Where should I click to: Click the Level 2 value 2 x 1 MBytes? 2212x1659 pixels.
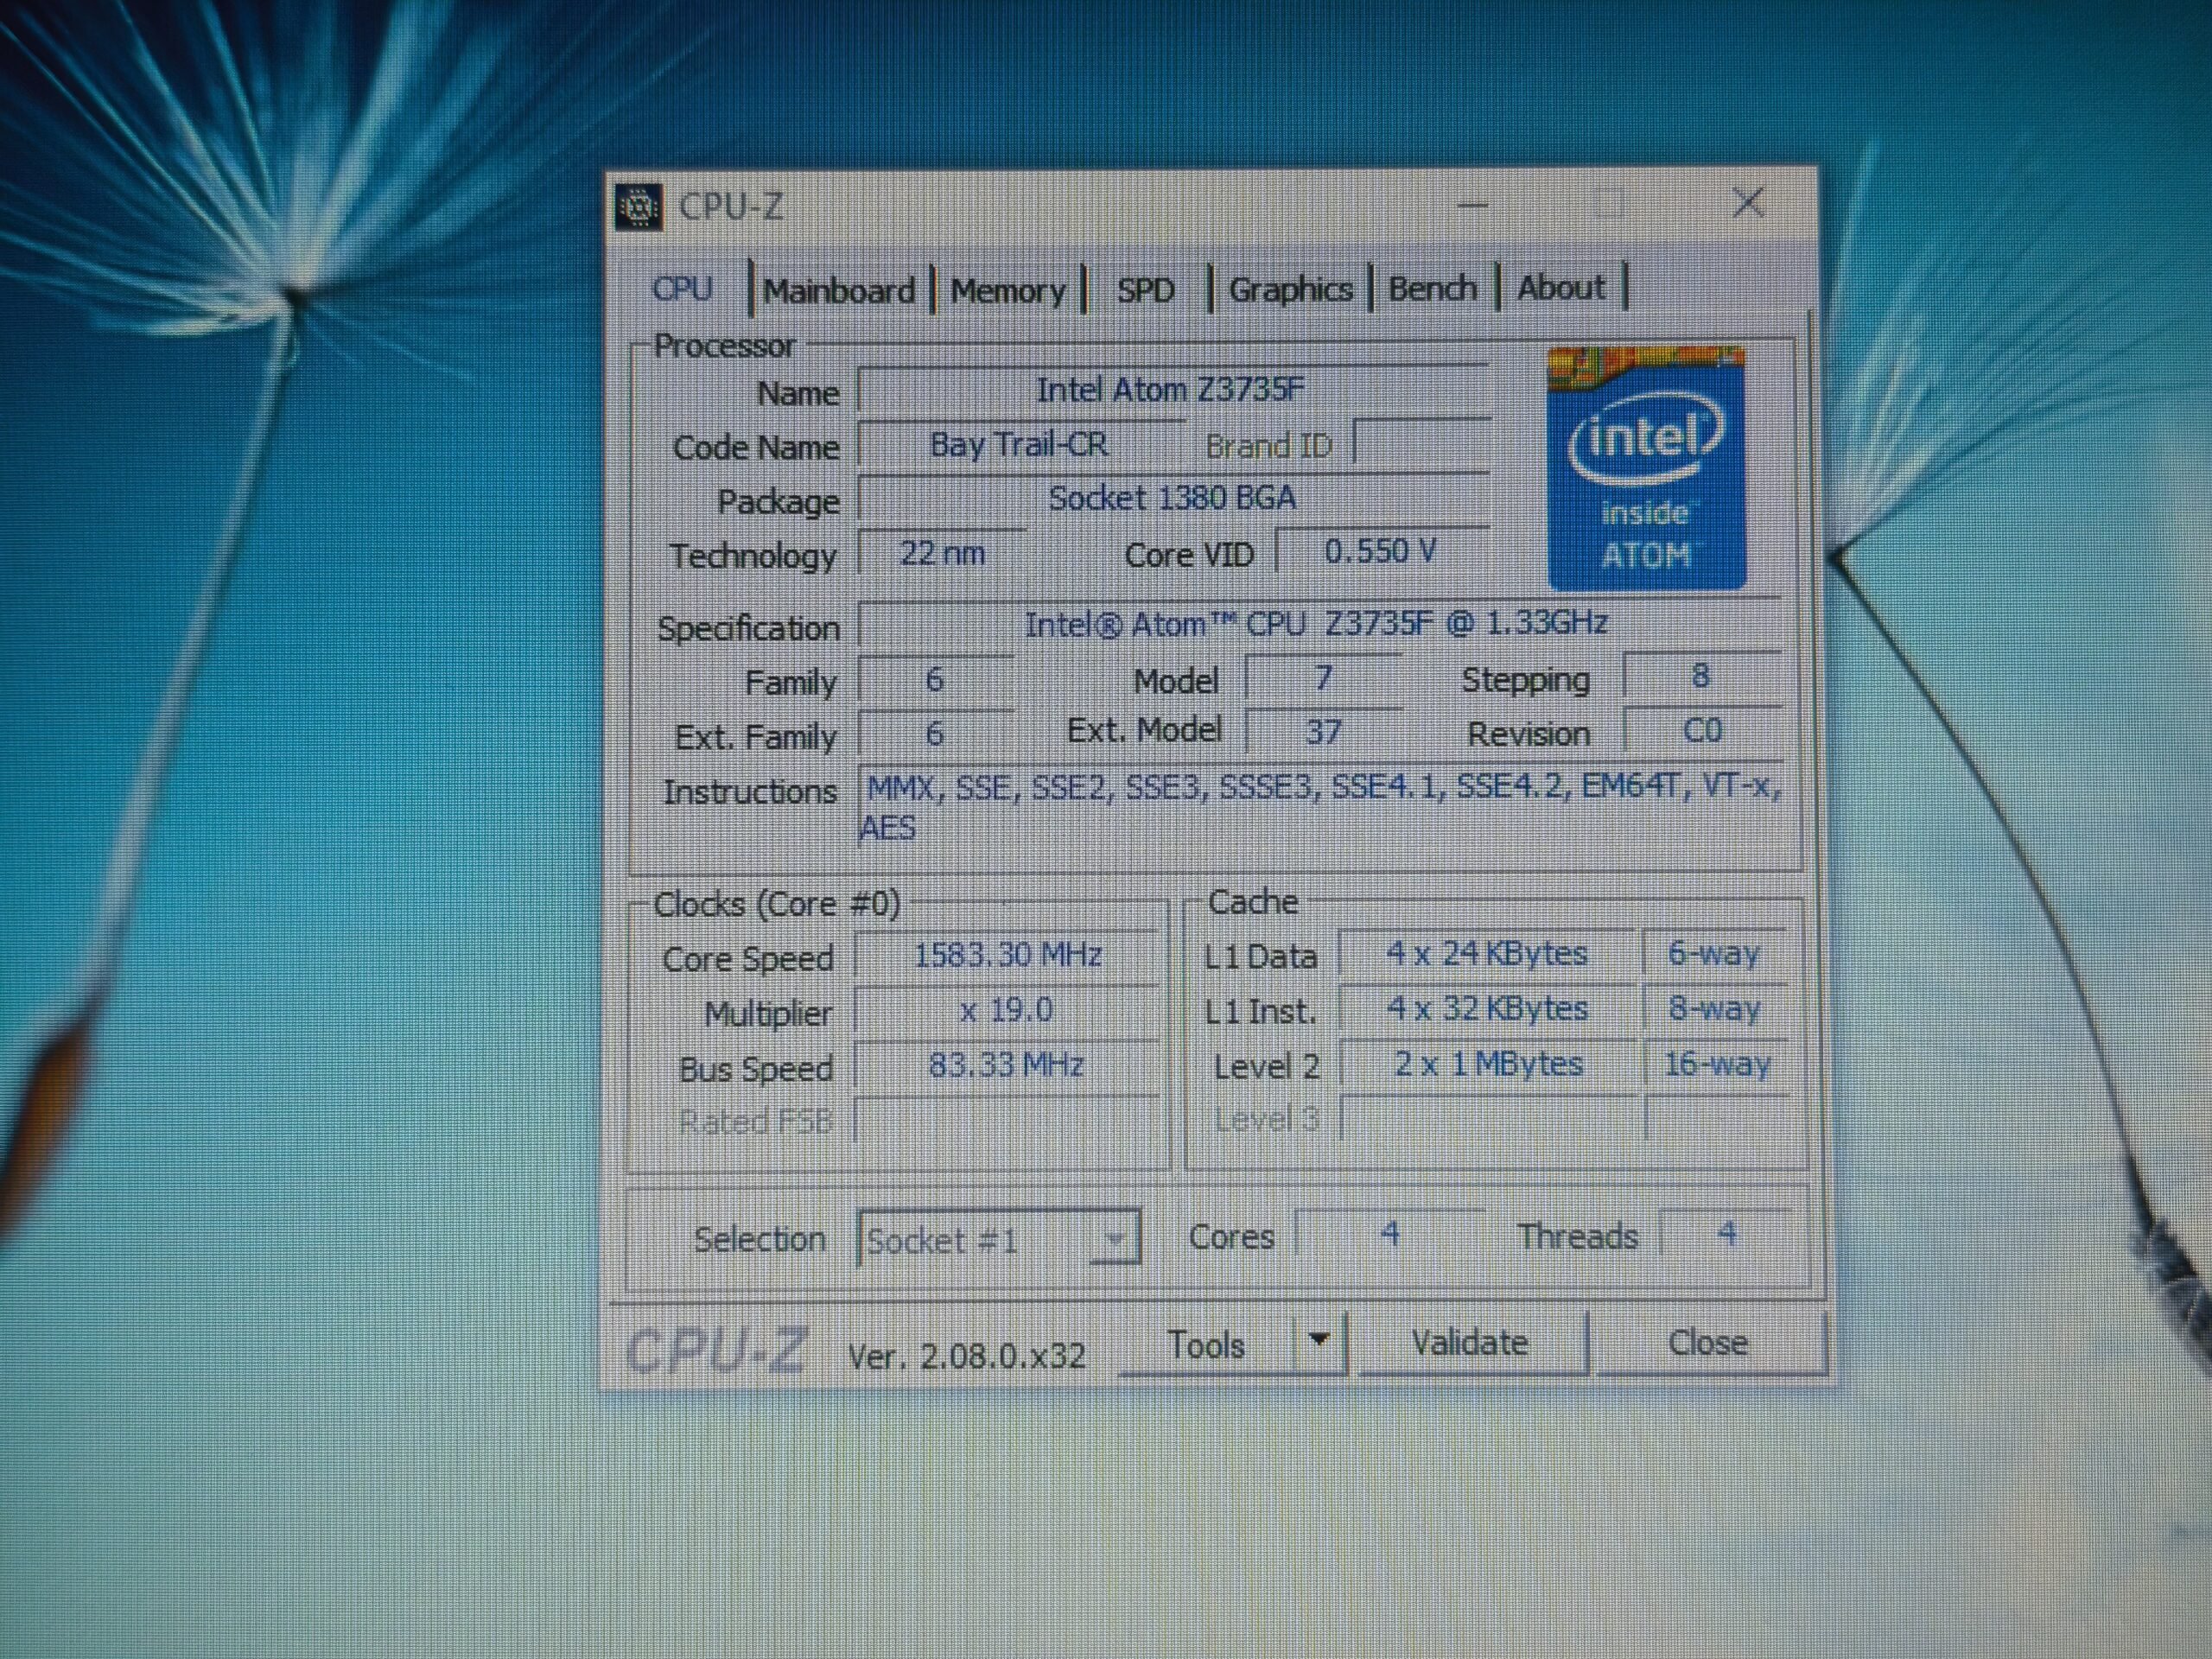[1487, 1063]
